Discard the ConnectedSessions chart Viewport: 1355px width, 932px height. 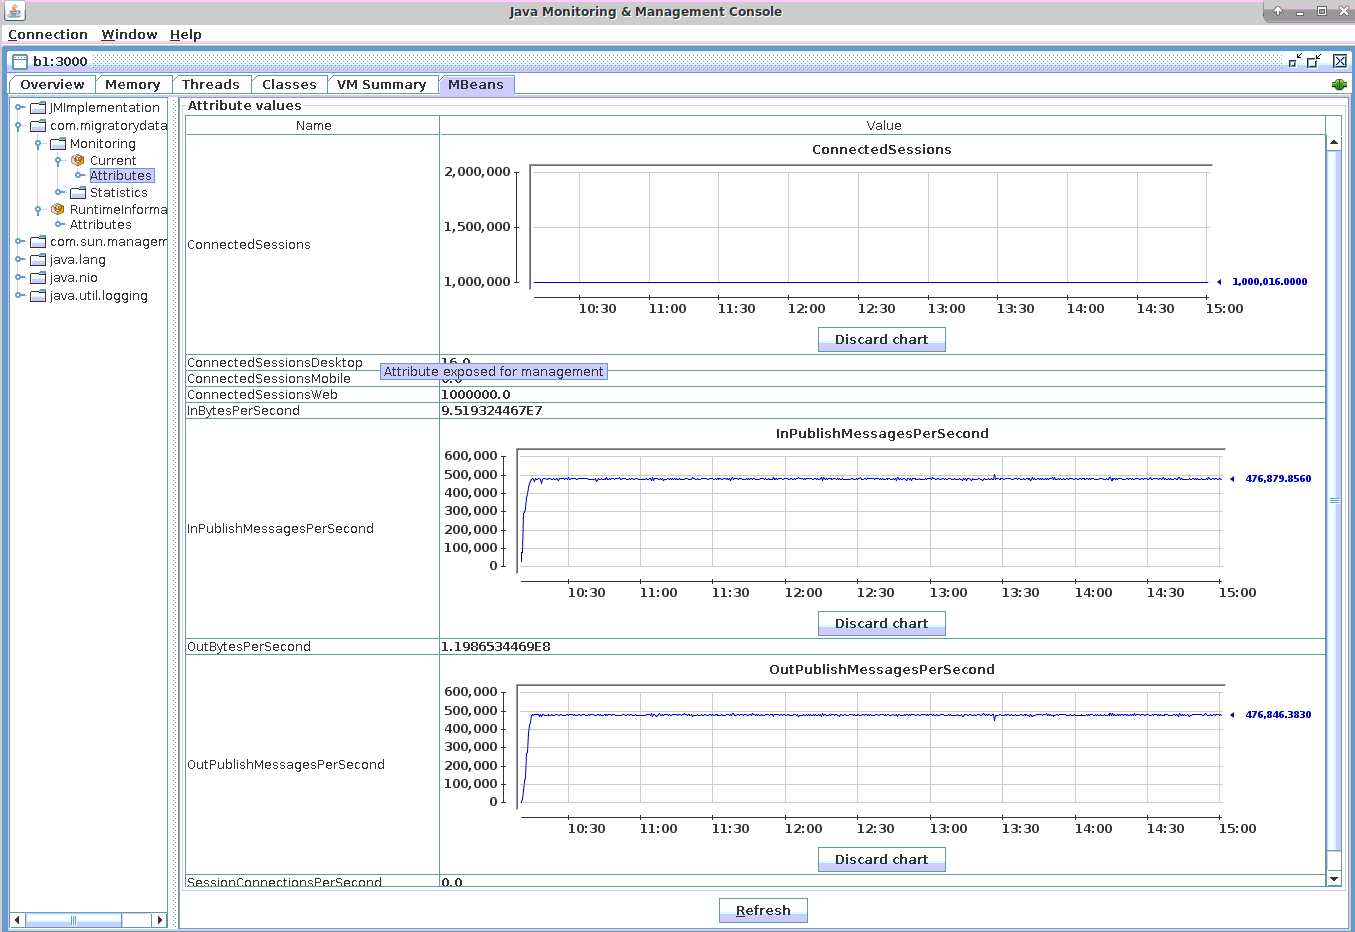click(x=881, y=340)
